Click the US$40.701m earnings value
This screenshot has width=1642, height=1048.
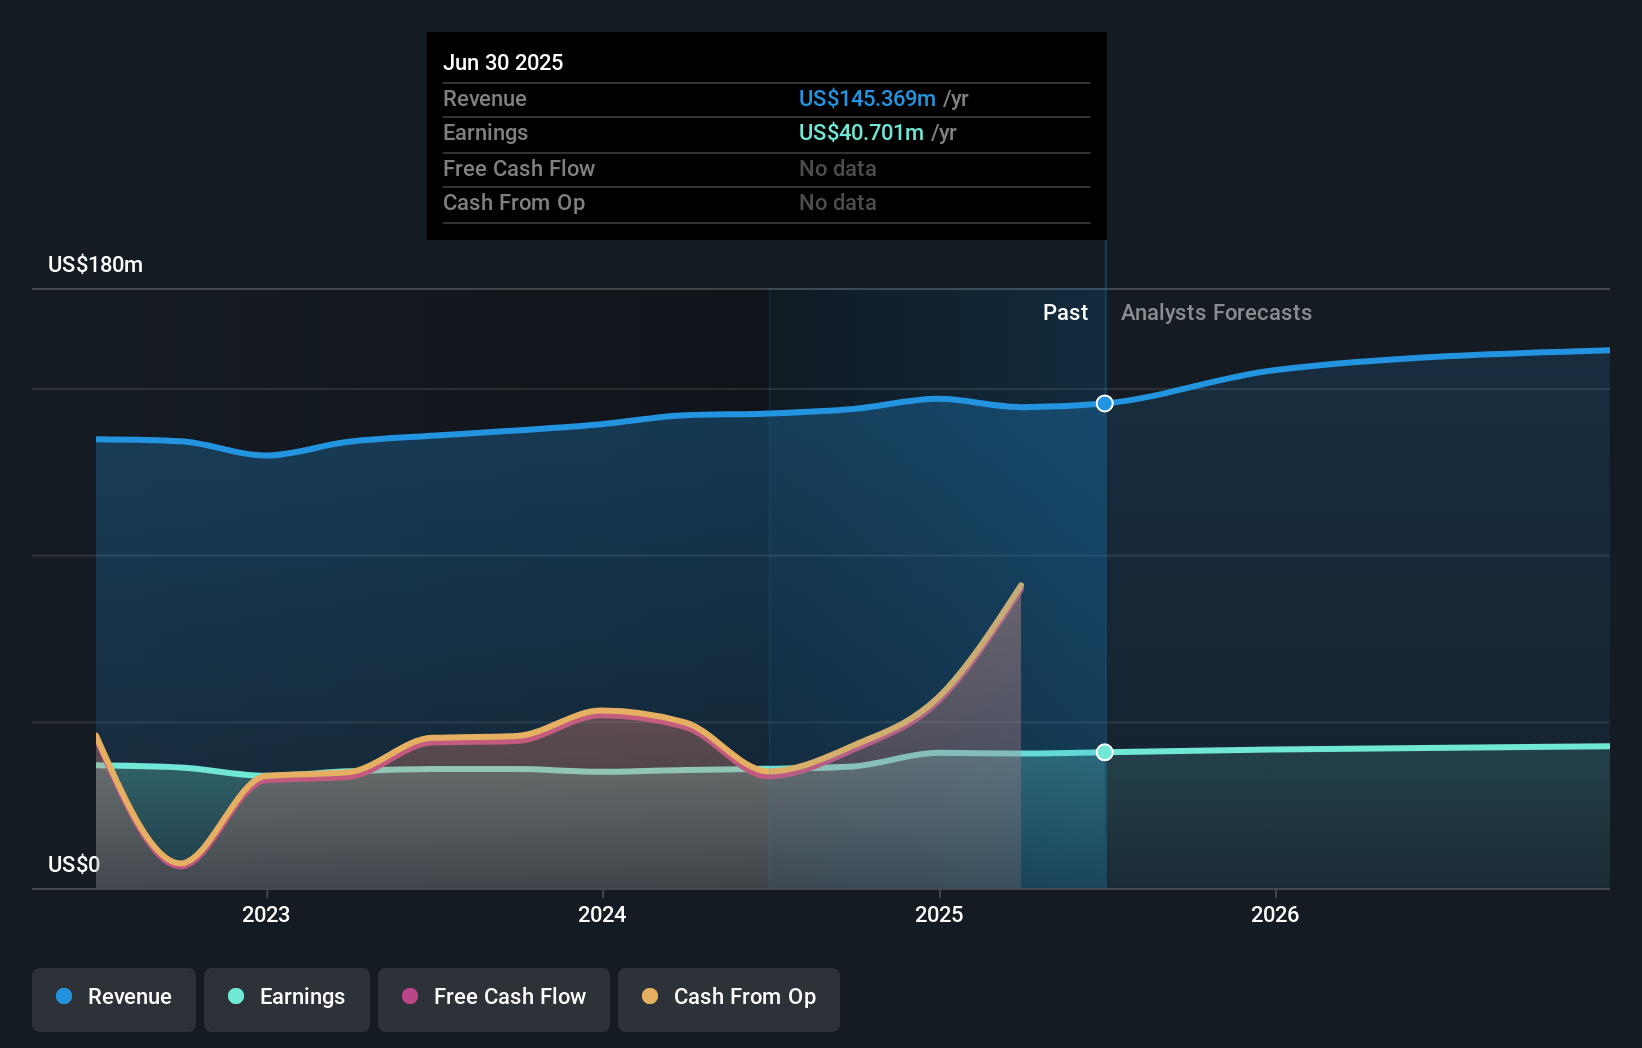[860, 132]
